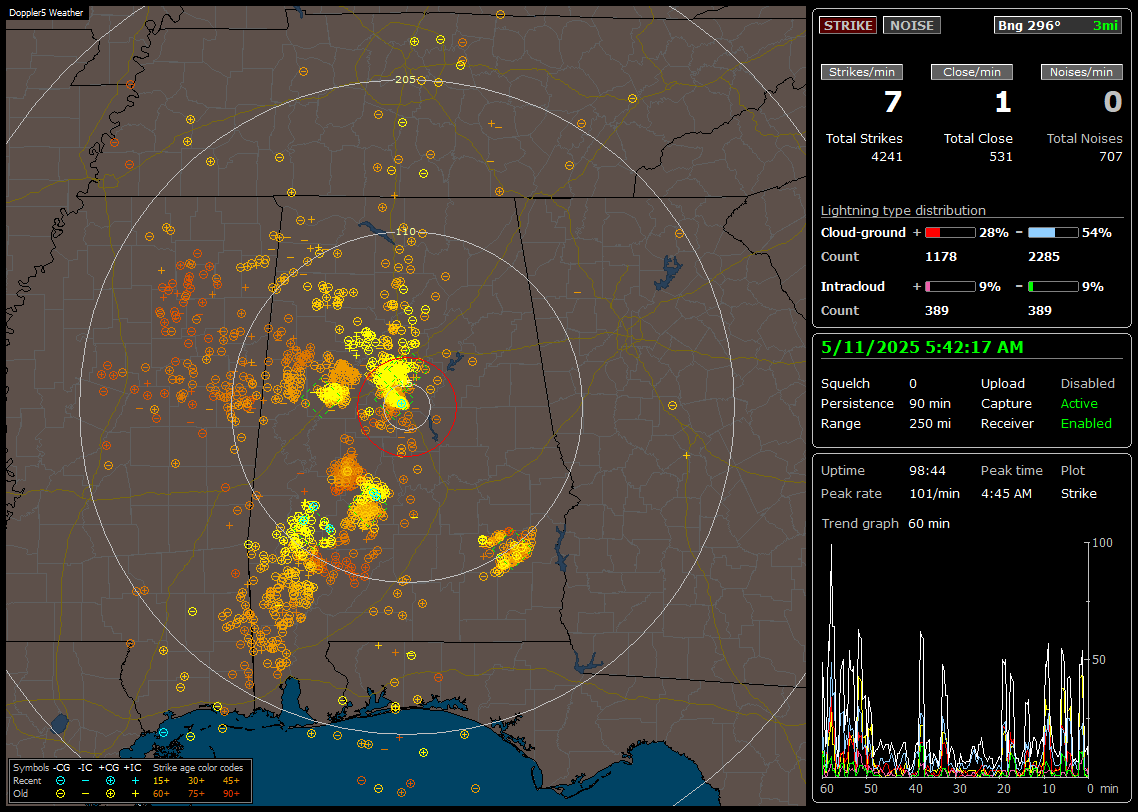Click the negative Intracloud green bar
Viewport: 1138px width, 812px height.
1053,287
